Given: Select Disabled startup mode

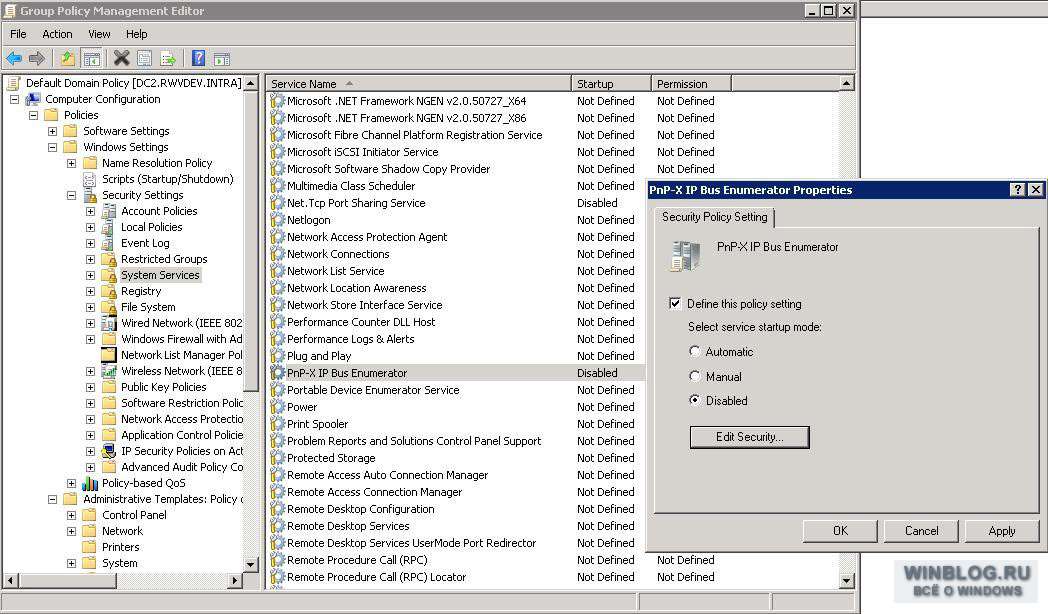Looking at the screenshot, I should click(694, 400).
